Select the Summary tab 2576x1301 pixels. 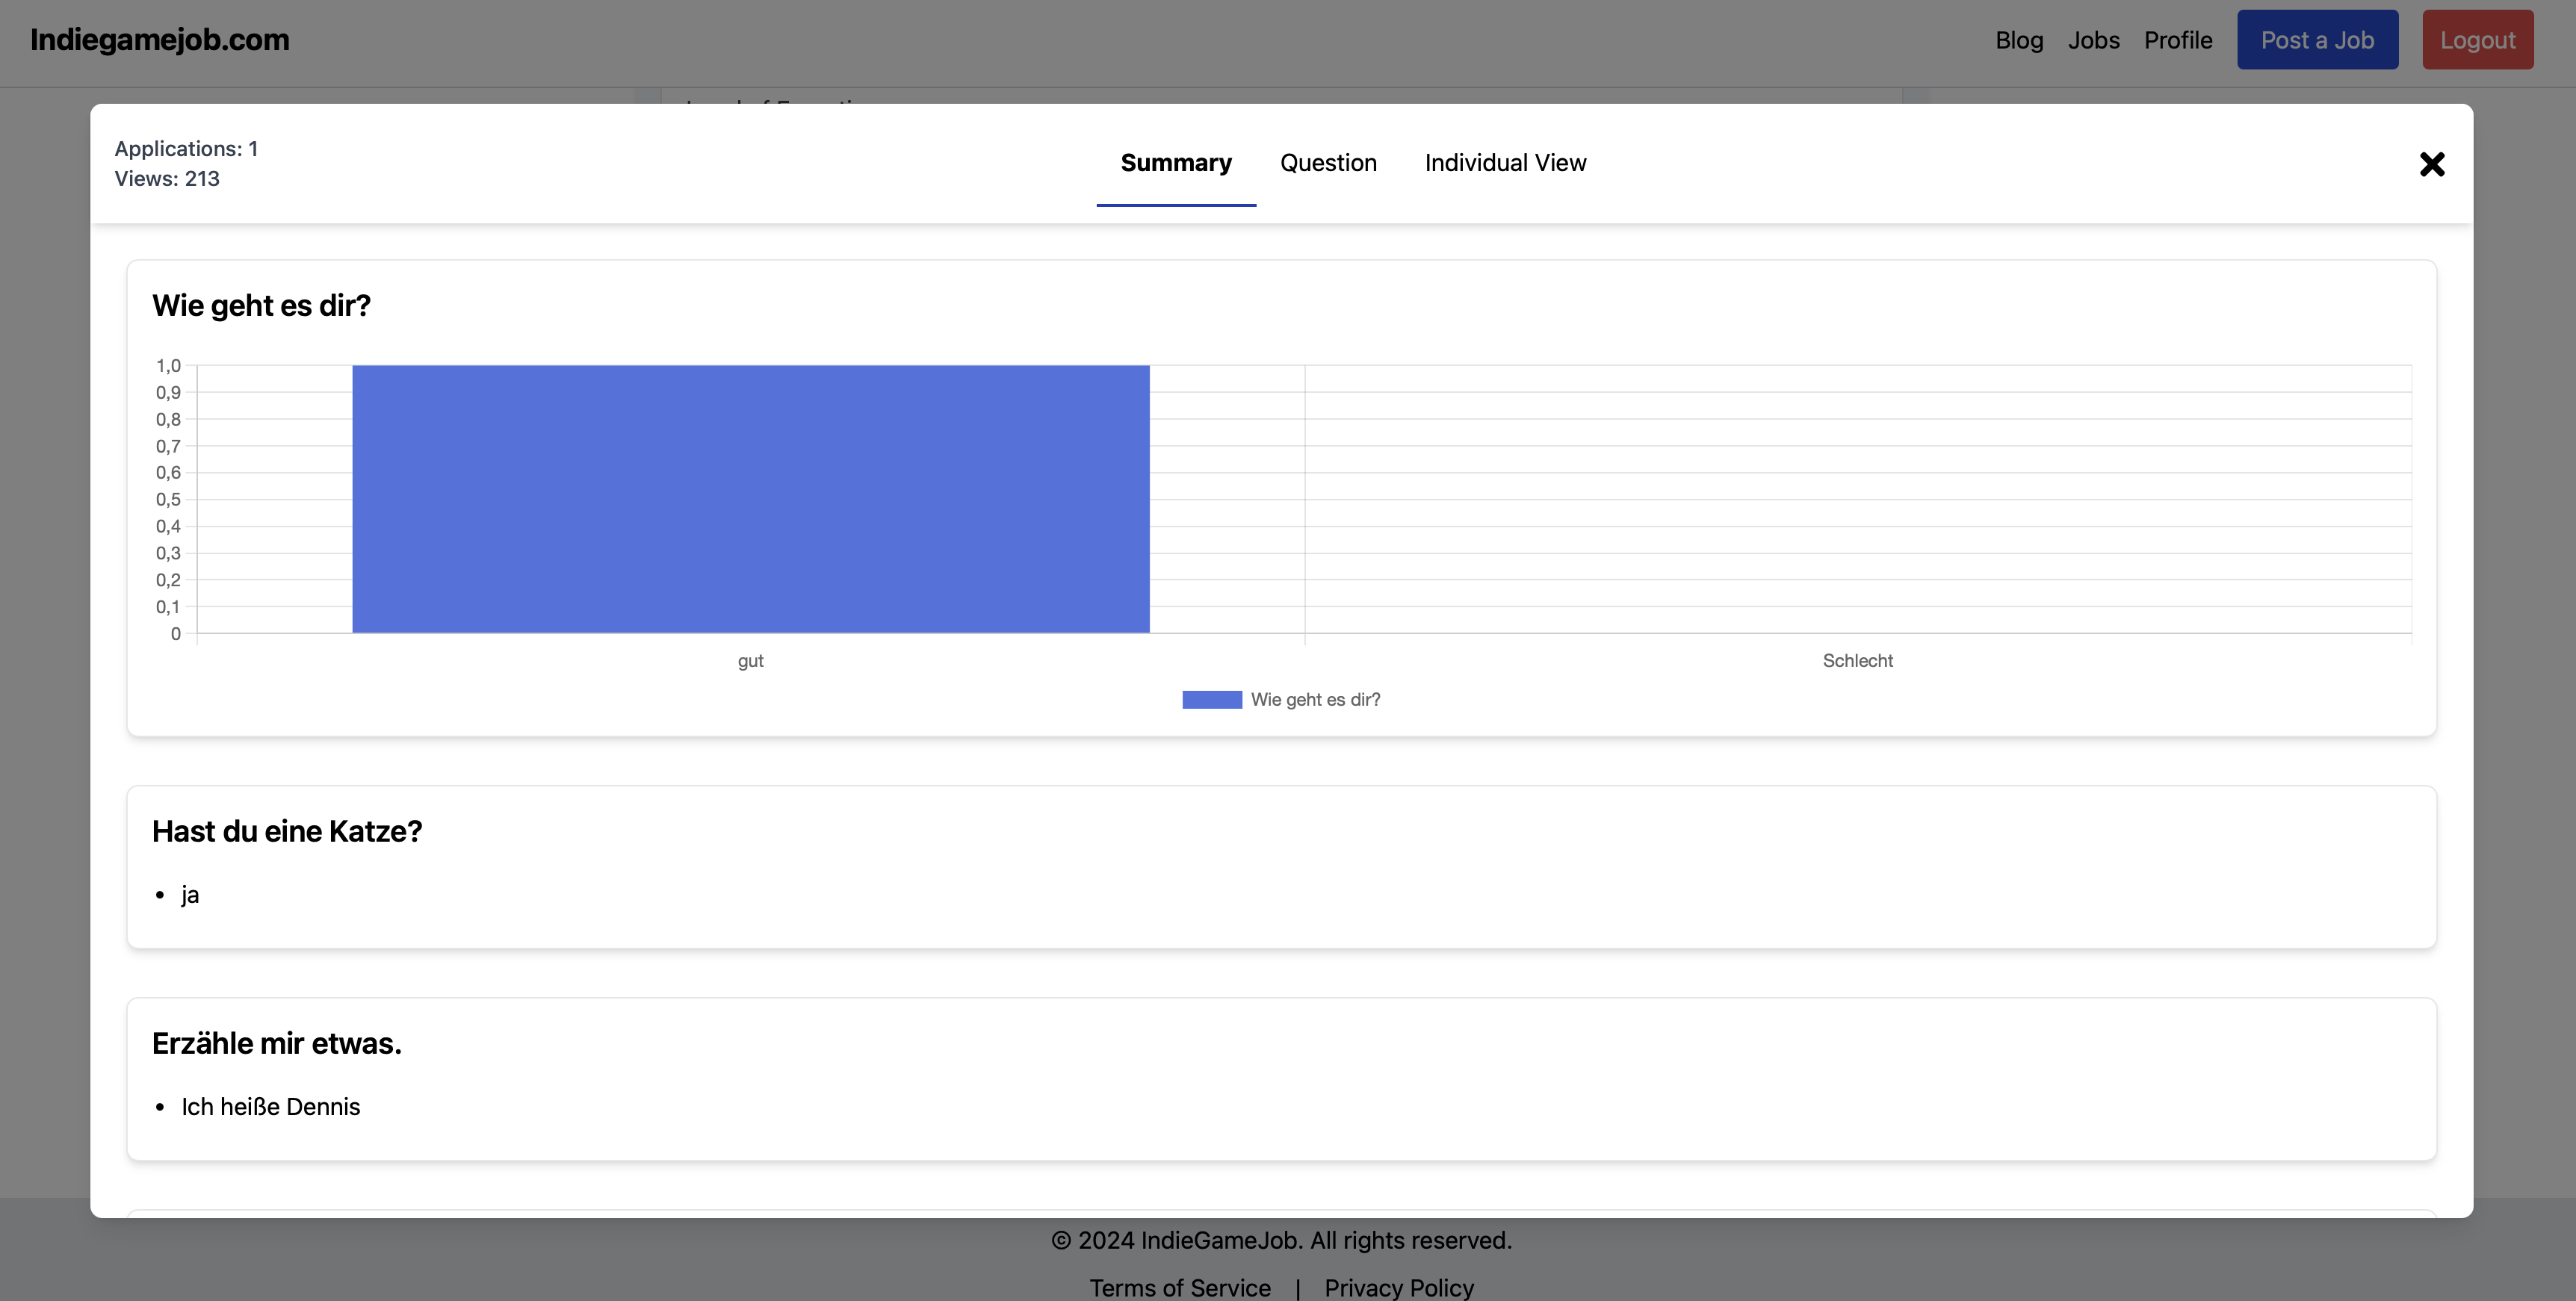[x=1175, y=163]
